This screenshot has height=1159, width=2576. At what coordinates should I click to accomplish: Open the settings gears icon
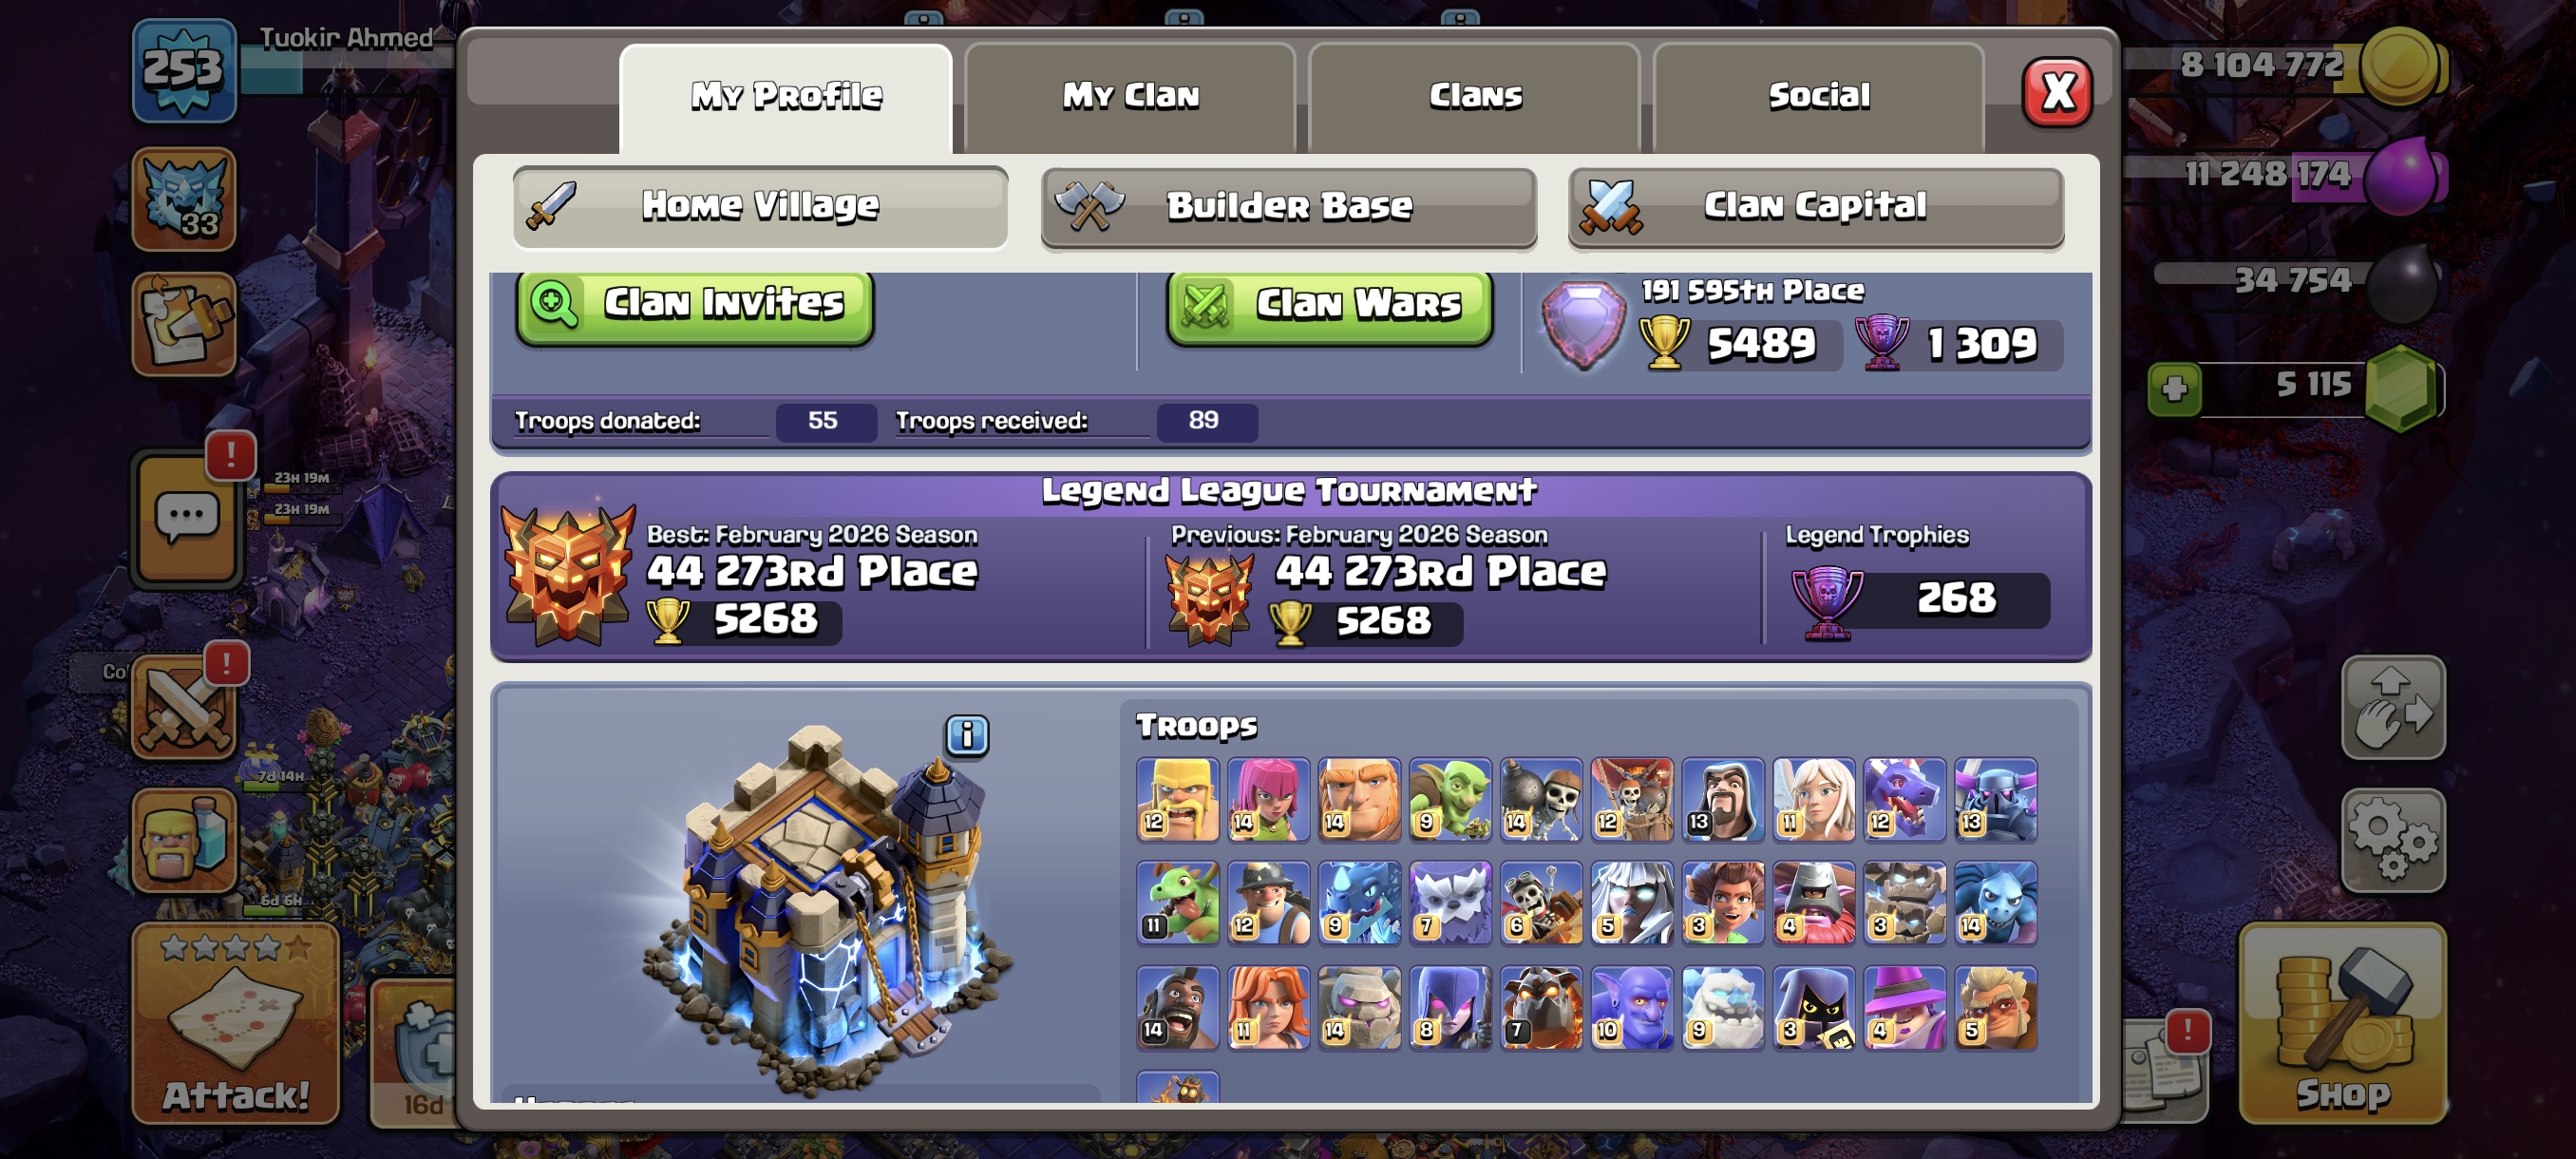(x=2392, y=839)
